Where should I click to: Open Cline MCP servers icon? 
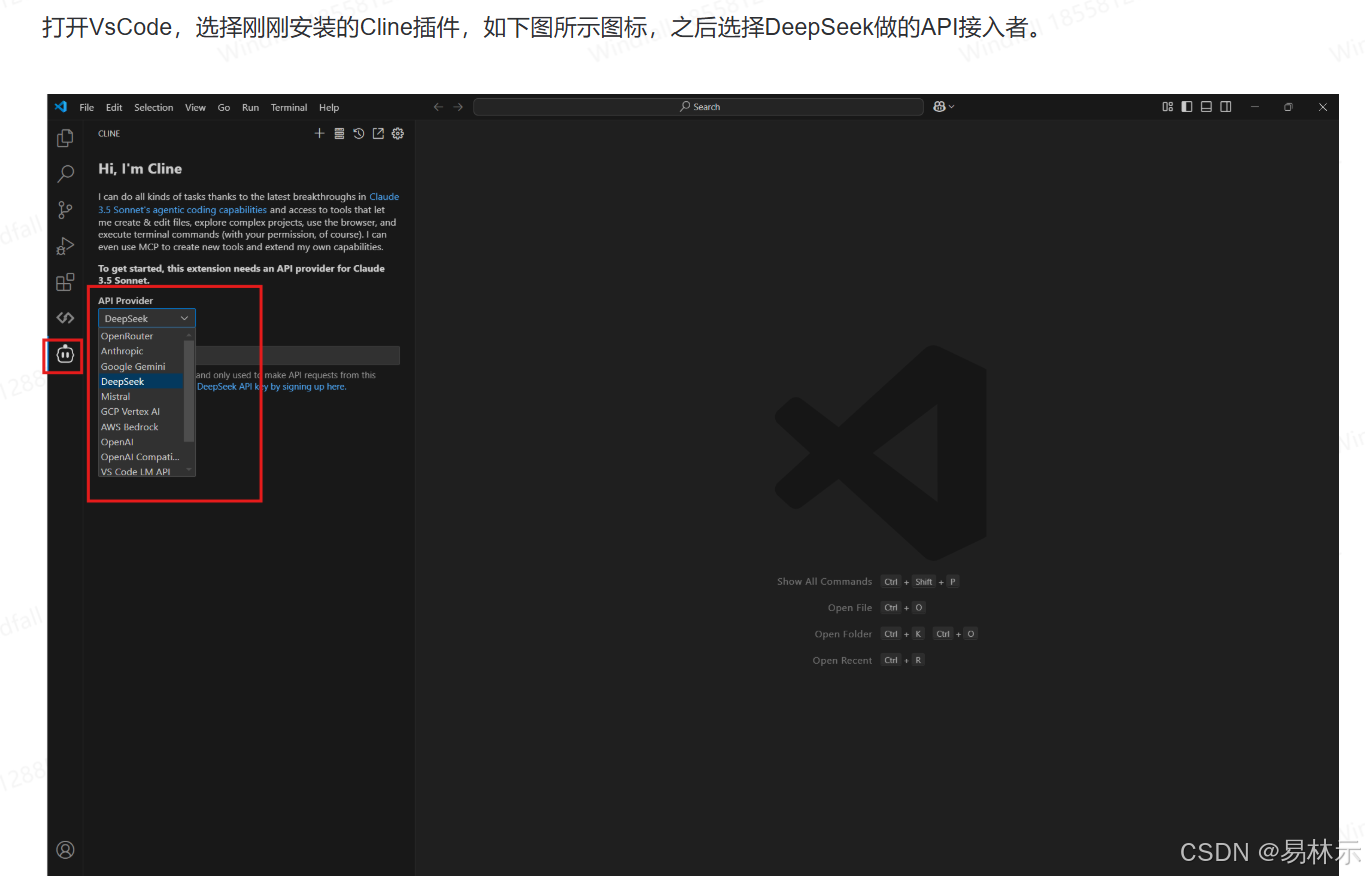point(339,133)
